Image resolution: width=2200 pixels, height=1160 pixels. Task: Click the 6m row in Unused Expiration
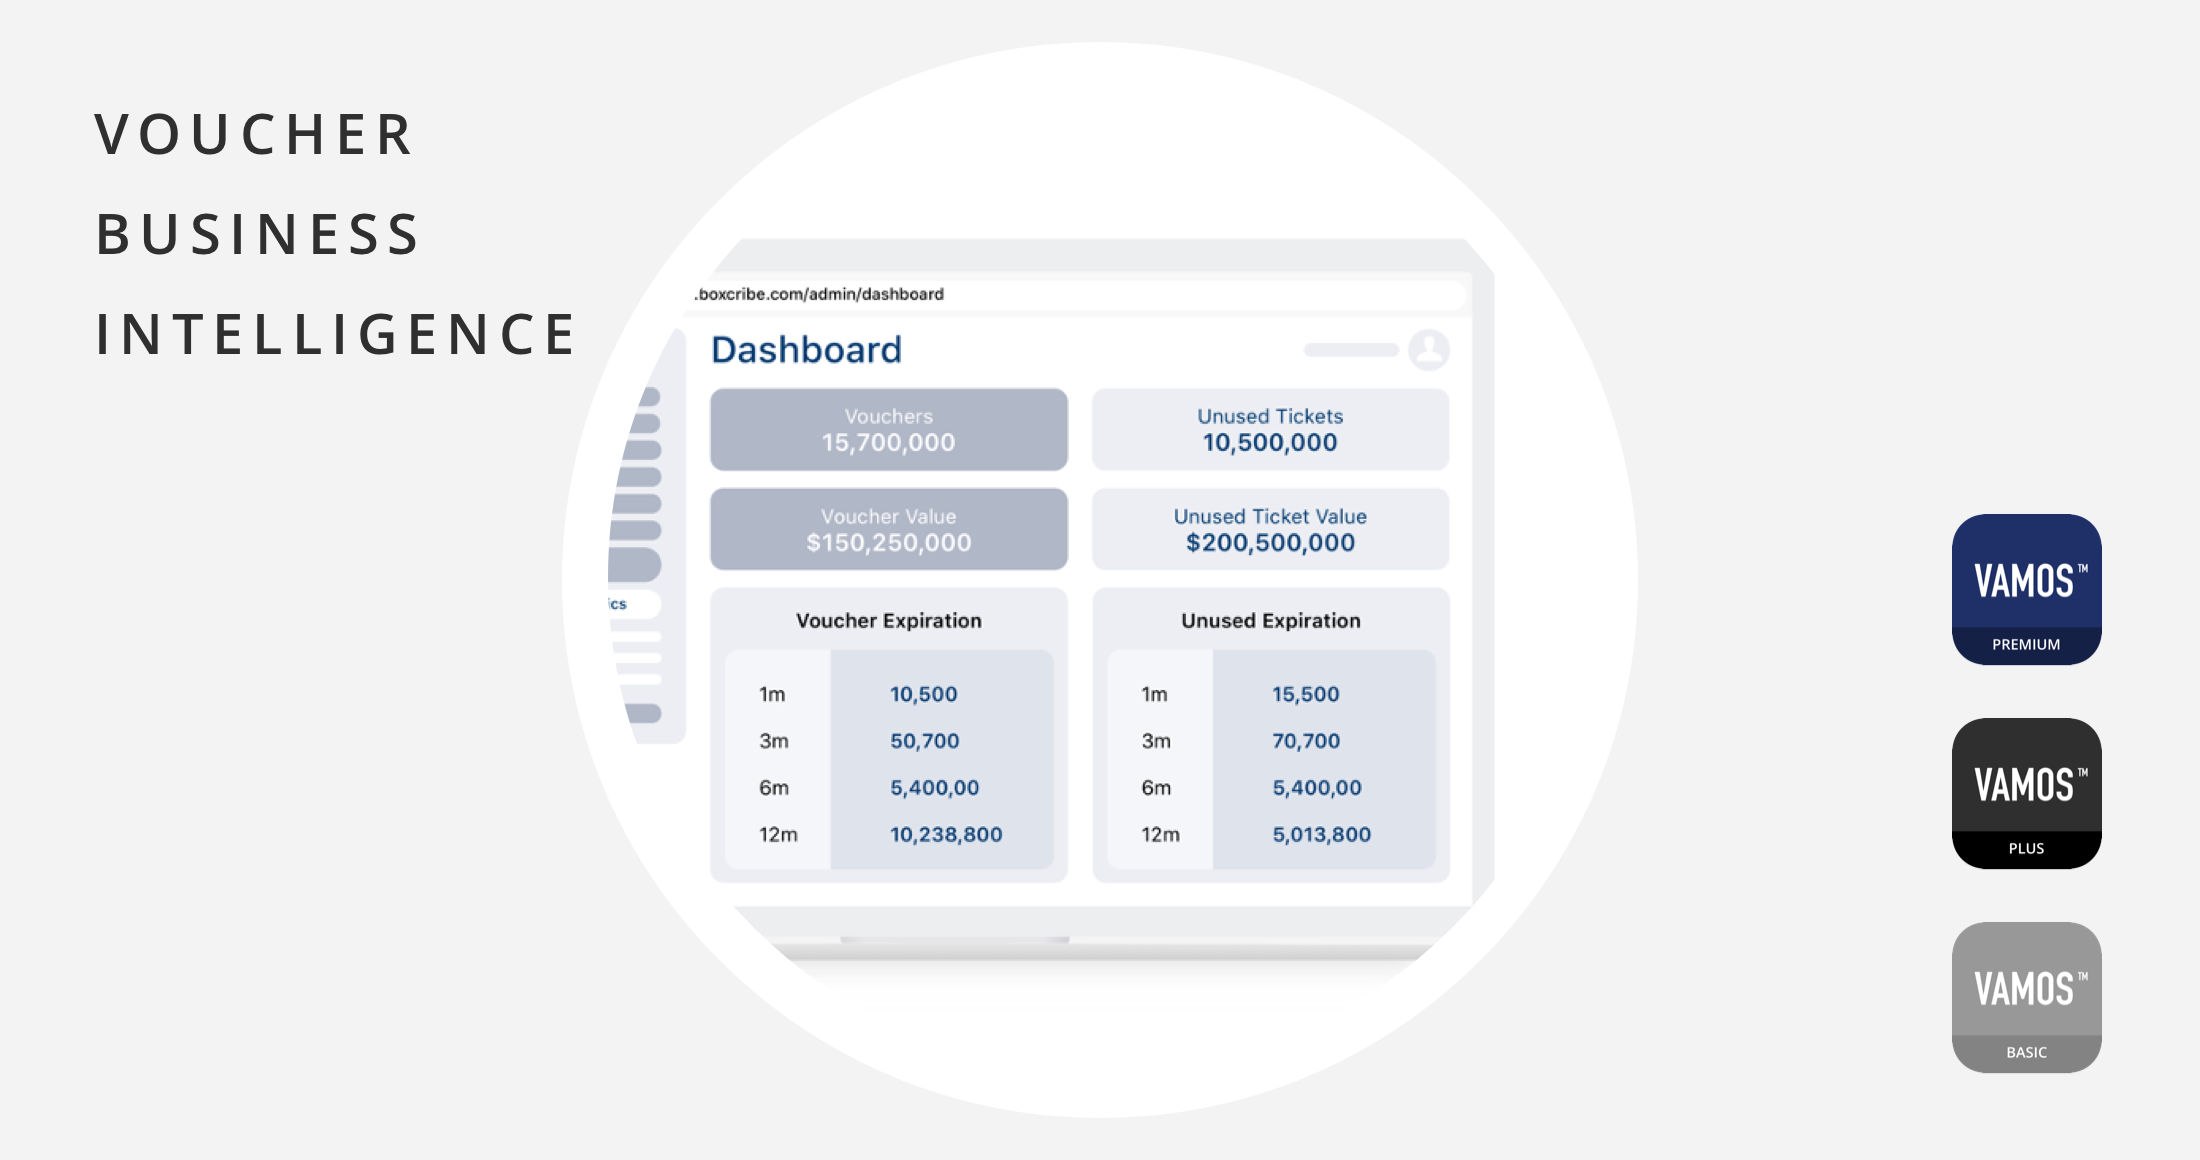(x=1271, y=788)
